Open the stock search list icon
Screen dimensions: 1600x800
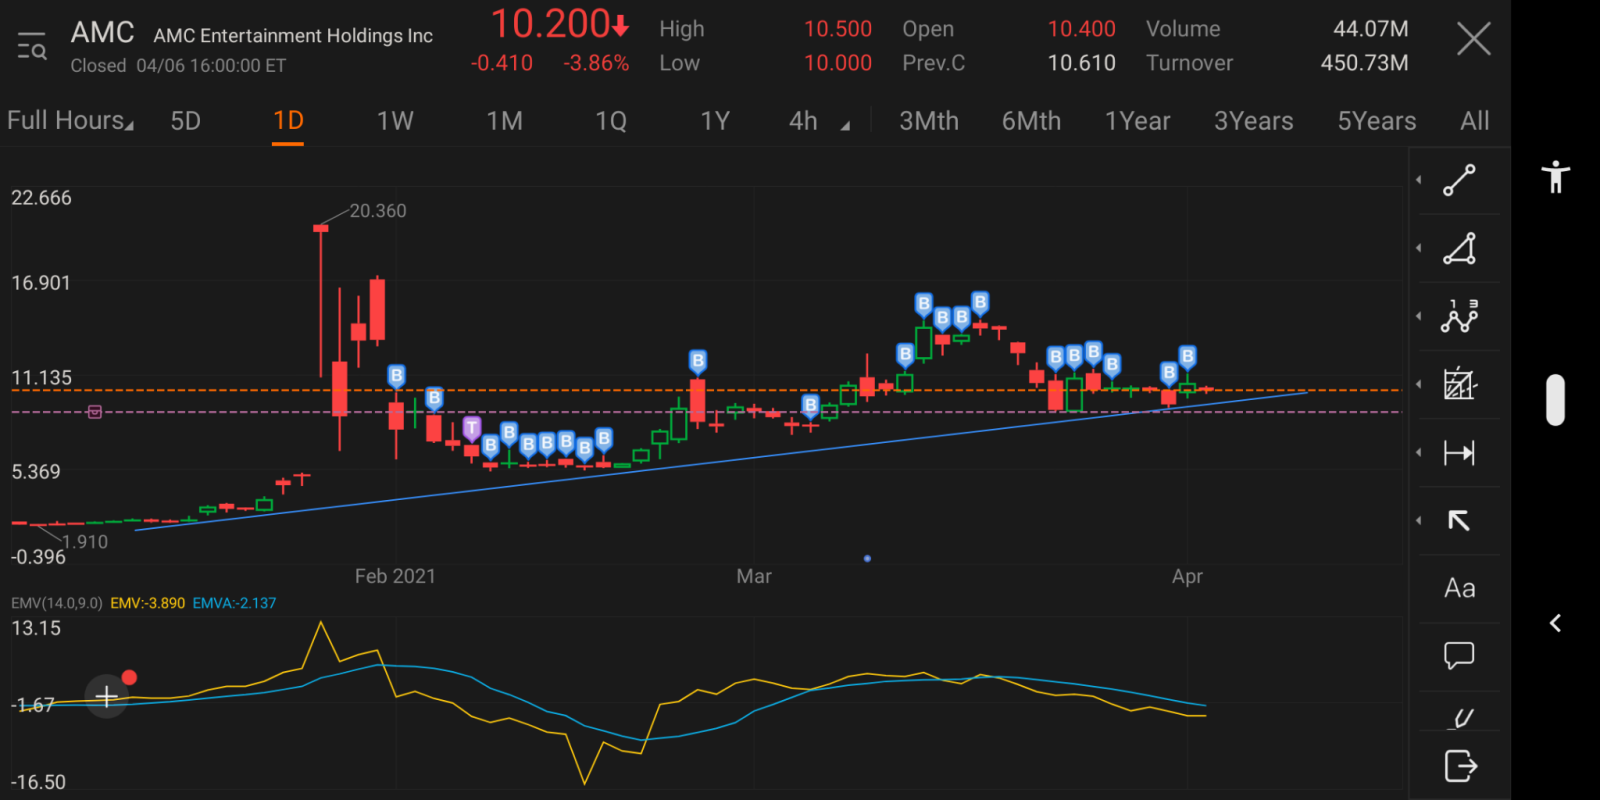(32, 46)
